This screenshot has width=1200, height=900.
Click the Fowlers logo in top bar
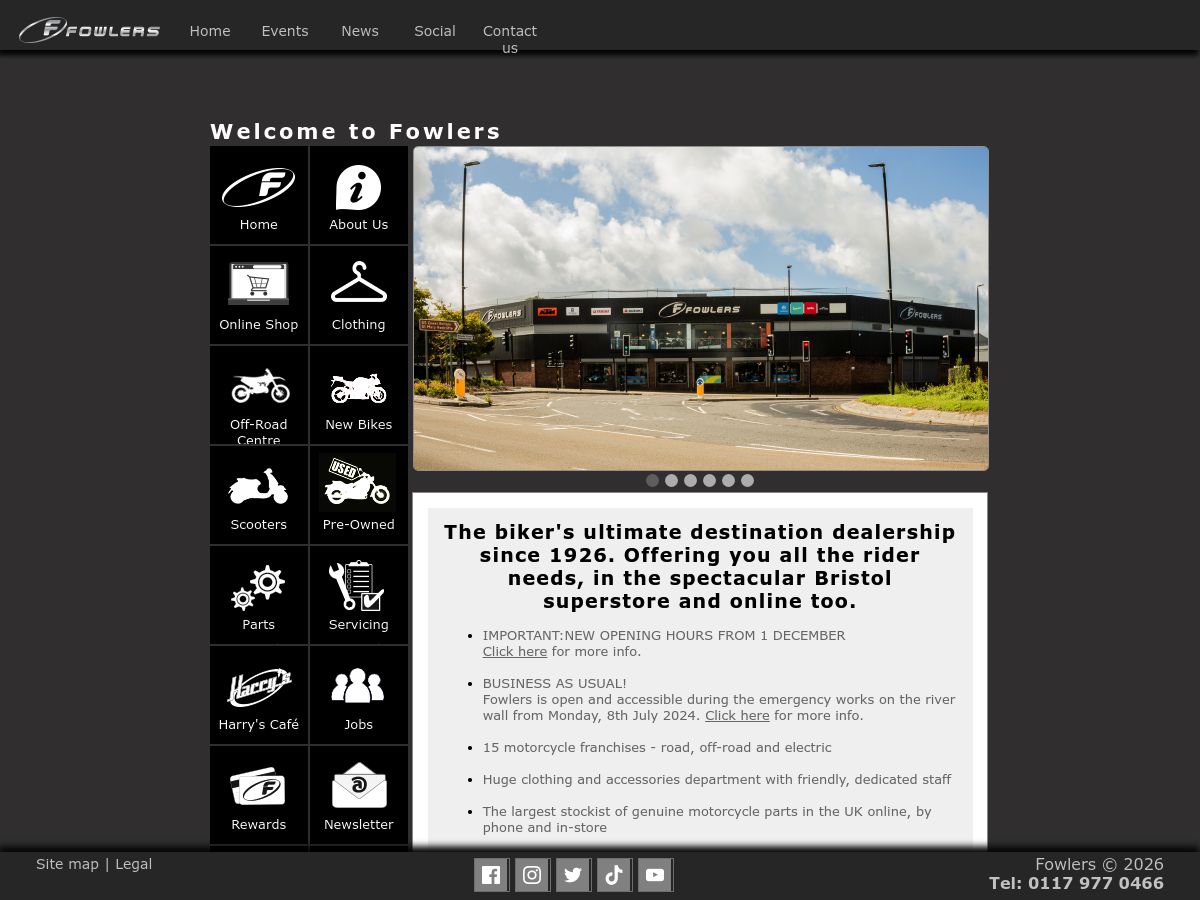[x=89, y=30]
